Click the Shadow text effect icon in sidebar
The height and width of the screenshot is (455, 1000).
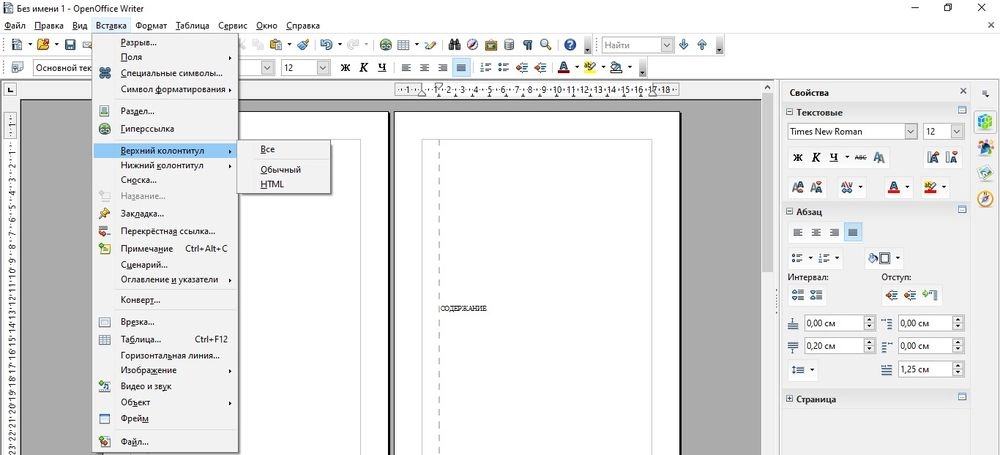tap(879, 157)
